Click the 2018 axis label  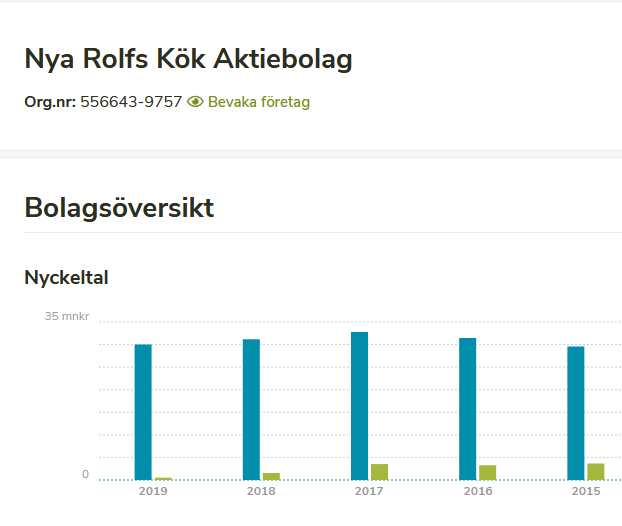coord(261,491)
